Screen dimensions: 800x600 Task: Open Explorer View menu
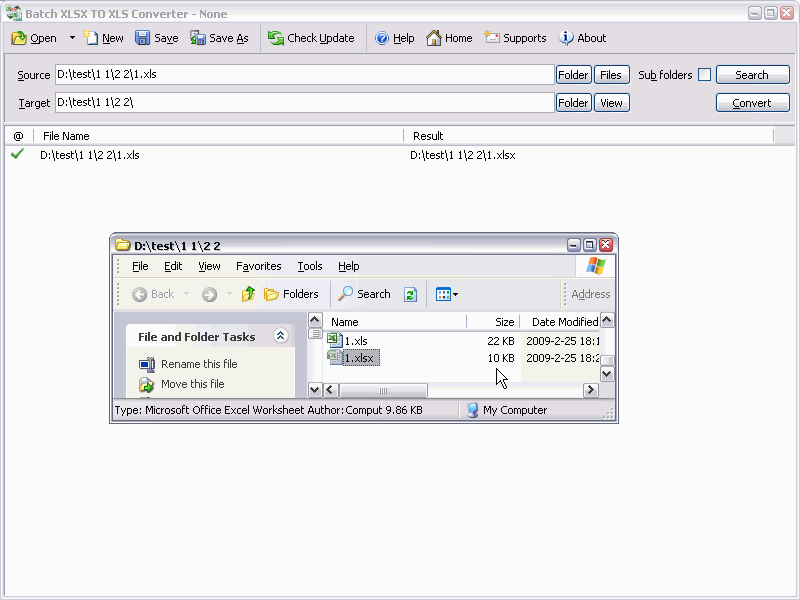click(209, 266)
